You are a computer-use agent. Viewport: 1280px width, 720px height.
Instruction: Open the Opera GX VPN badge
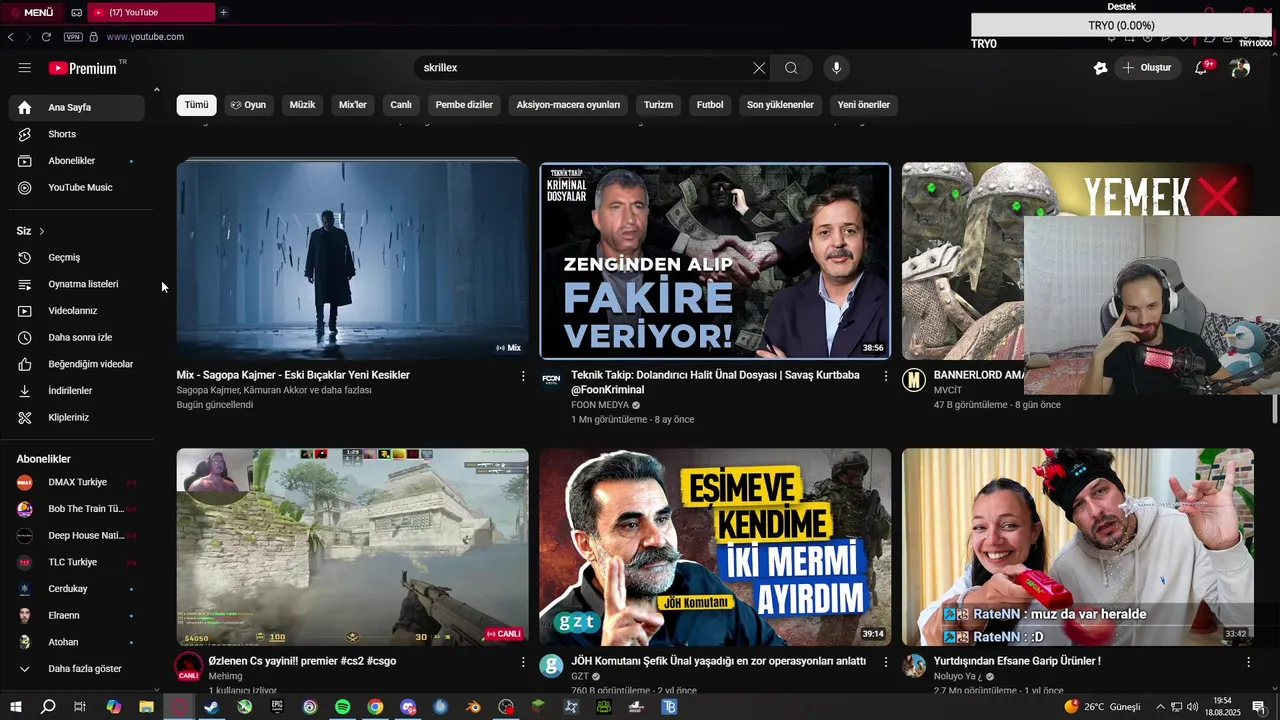pyautogui.click(x=73, y=37)
